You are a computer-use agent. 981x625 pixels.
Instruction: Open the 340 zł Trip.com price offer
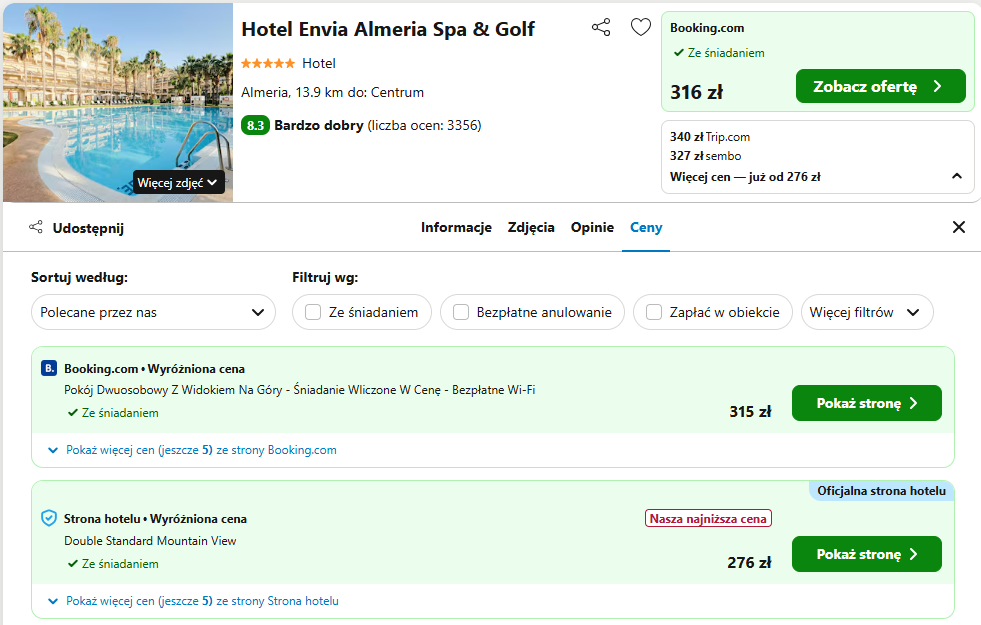(x=709, y=136)
